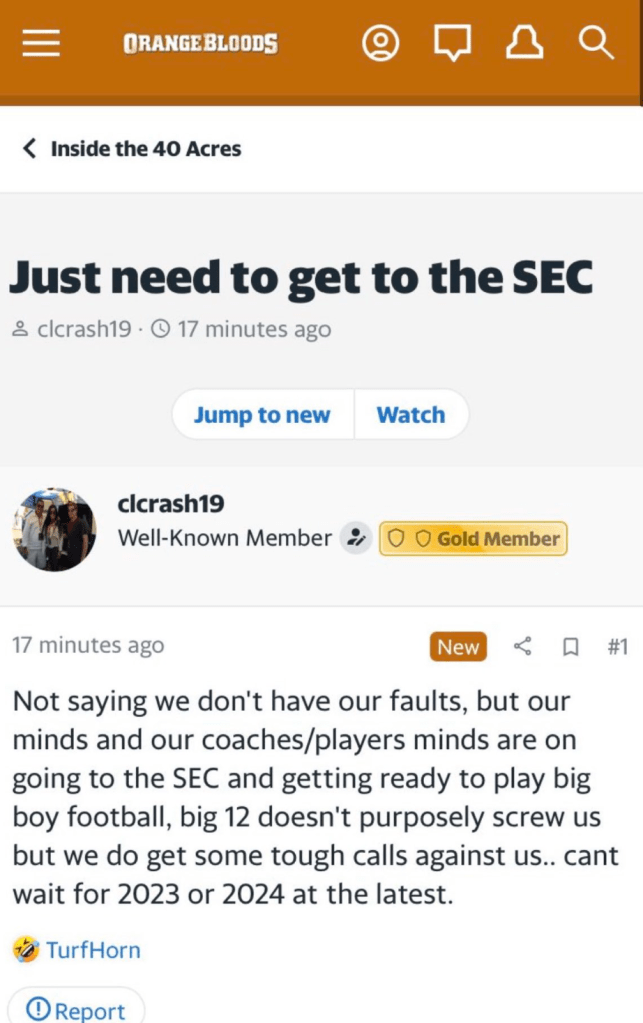
Task: Click the OrangeBloods site logo
Action: [x=200, y=44]
